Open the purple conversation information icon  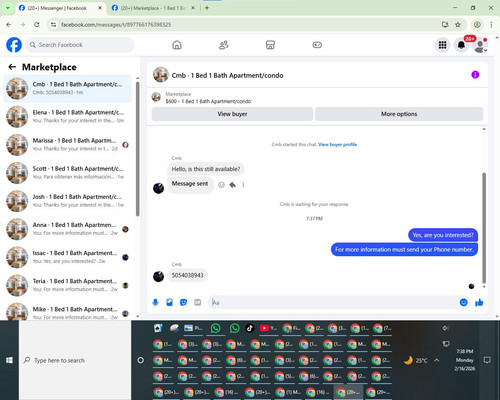(x=475, y=75)
